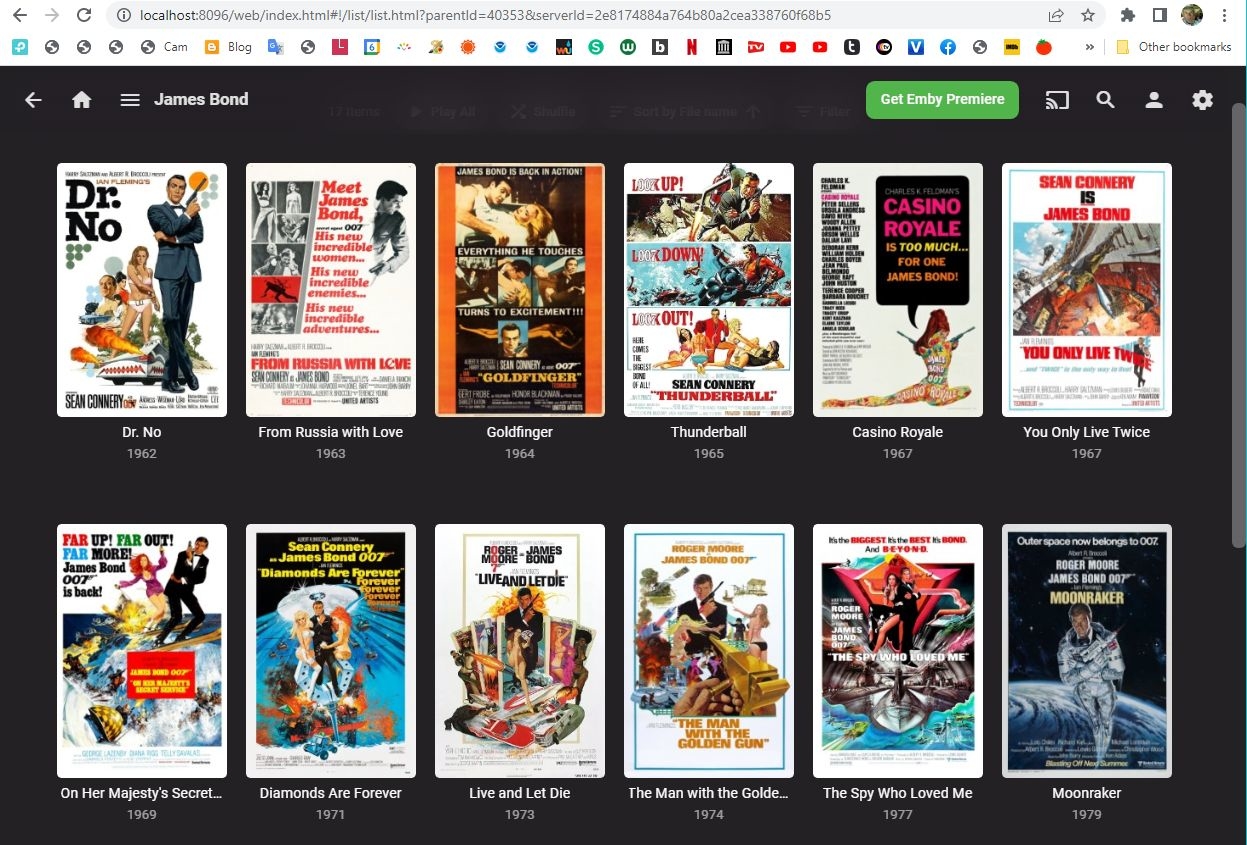Viewport: 1247px width, 845px height.
Task: Open the Blog bookmark
Action: click(228, 47)
